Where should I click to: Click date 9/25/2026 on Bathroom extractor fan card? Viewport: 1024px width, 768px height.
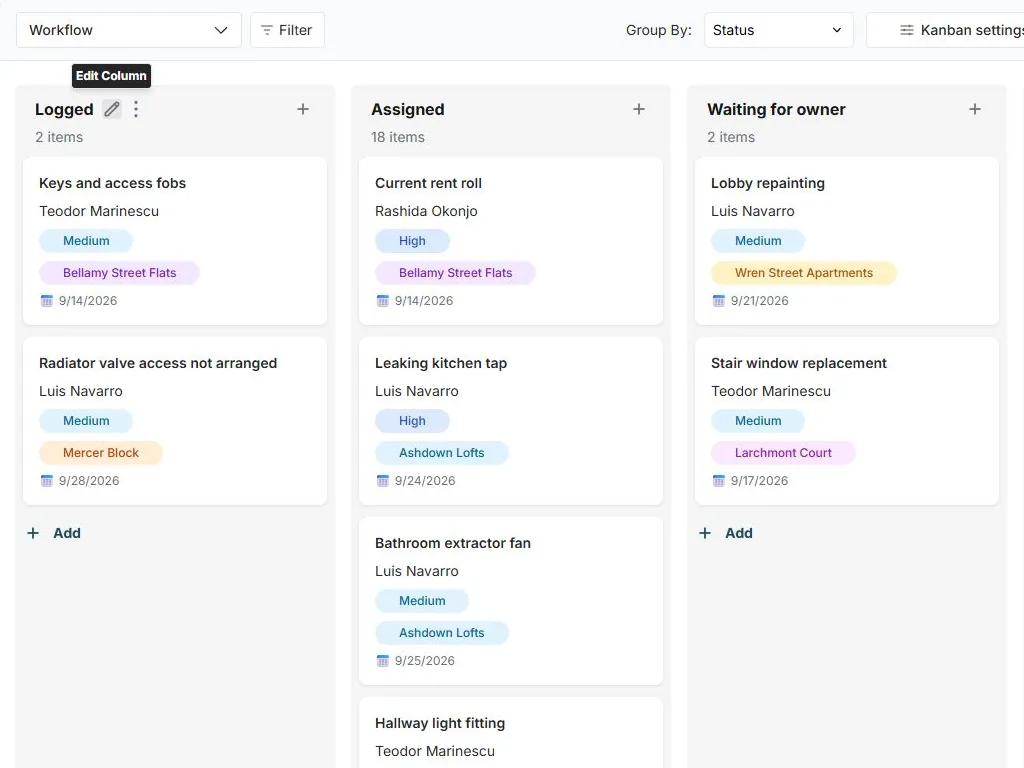pyautogui.click(x=424, y=660)
